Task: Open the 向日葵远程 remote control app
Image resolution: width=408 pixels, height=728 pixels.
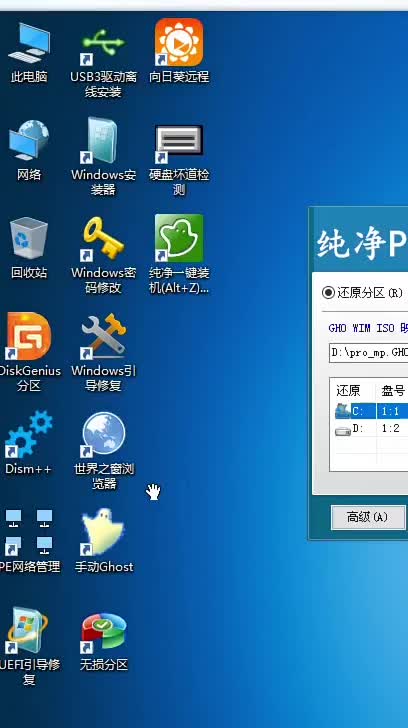Action: (179, 52)
